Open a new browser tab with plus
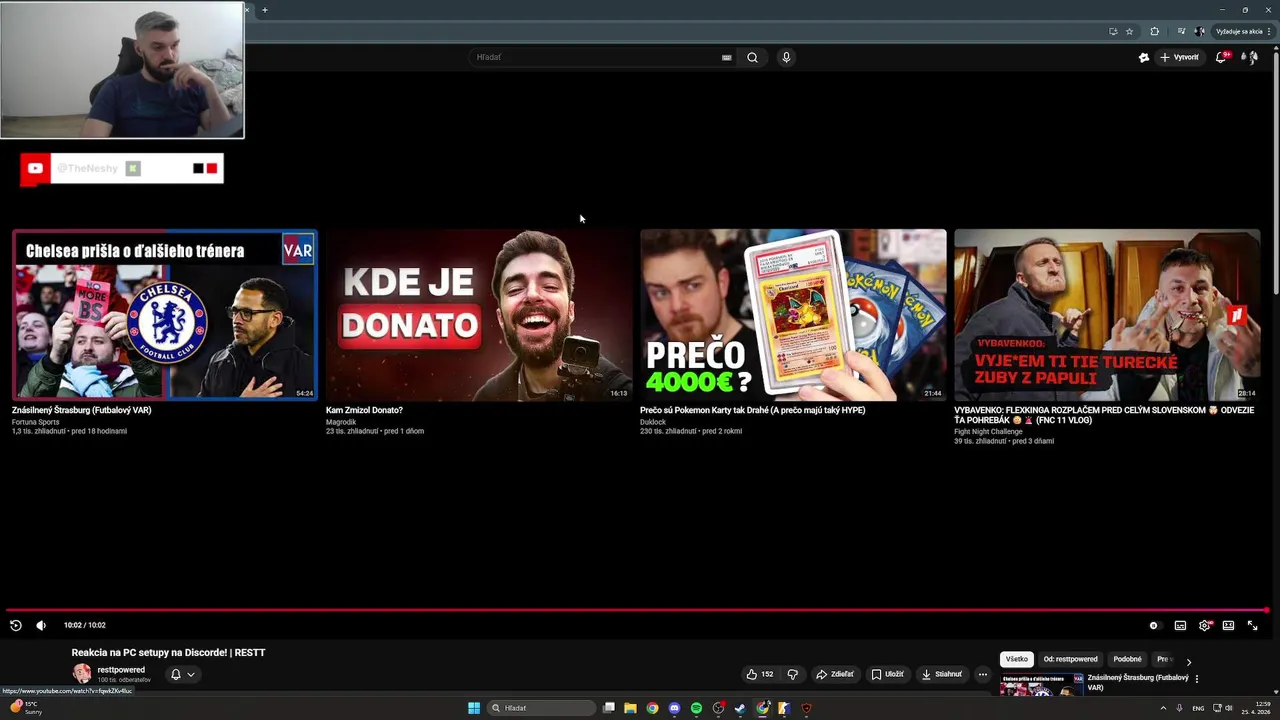 click(265, 10)
